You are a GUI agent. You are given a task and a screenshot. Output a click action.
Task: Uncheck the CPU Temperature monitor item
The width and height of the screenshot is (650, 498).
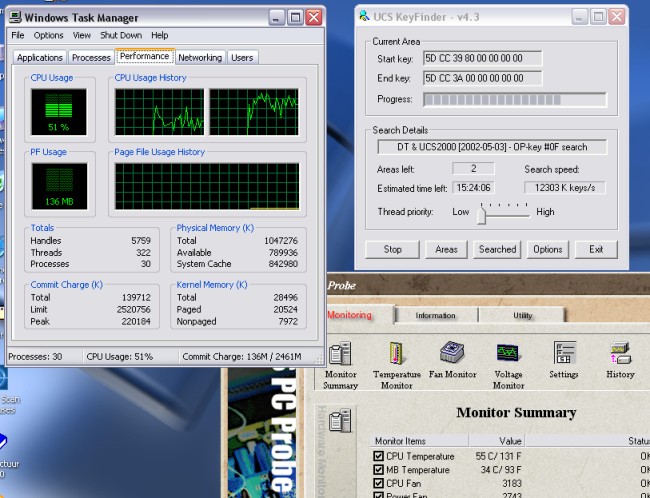[378, 456]
